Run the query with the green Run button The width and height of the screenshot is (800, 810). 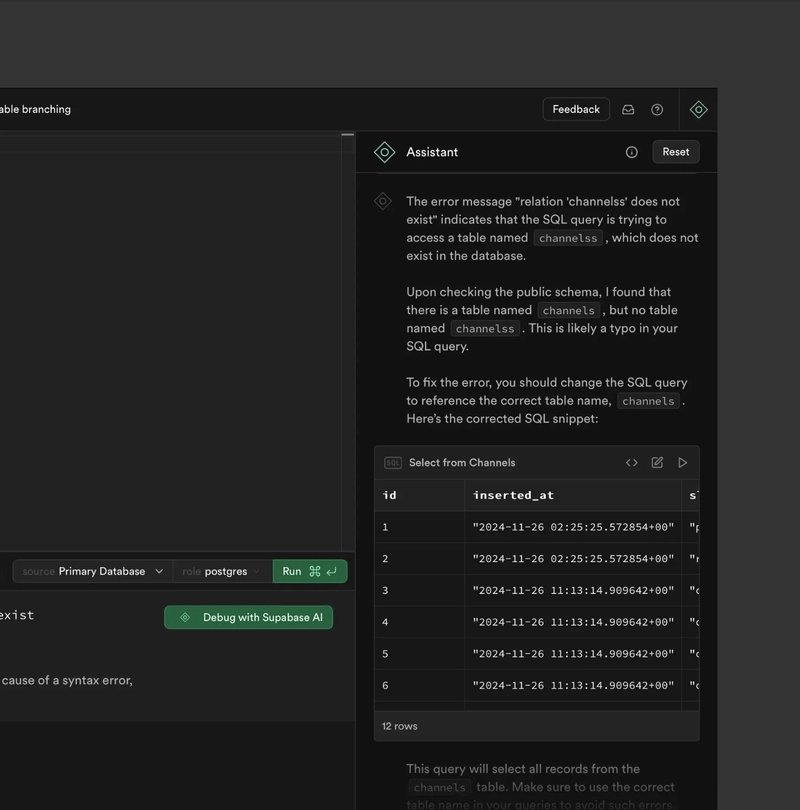[310, 571]
